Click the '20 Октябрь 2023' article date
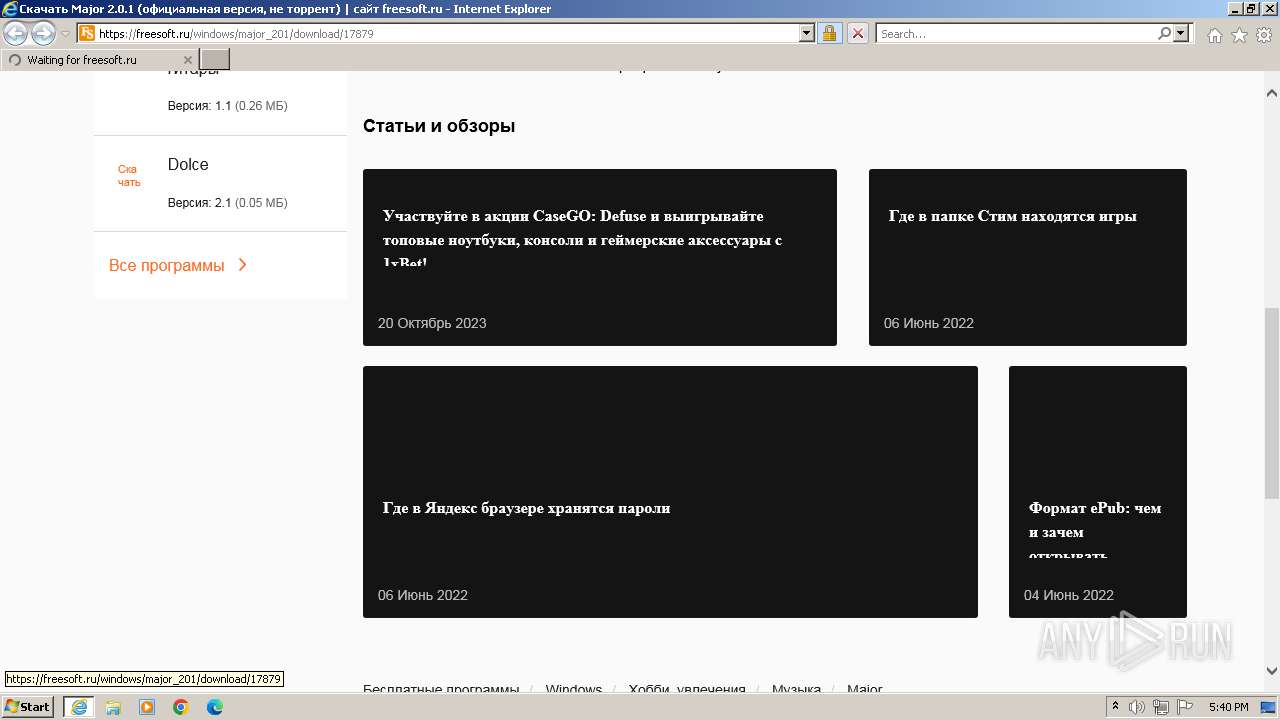This screenshot has width=1280, height=720. [432, 323]
